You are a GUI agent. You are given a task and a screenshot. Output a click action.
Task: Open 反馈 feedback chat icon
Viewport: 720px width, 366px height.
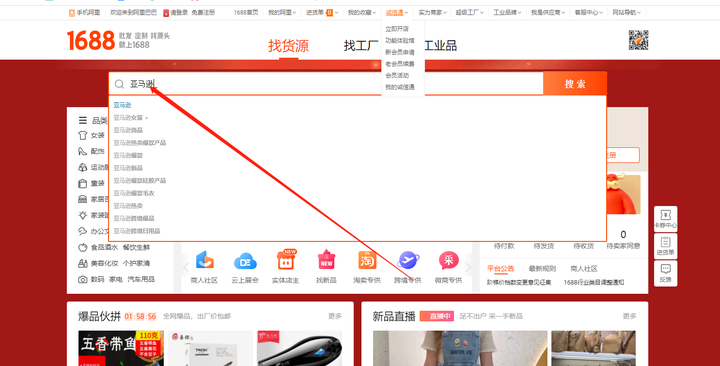[x=665, y=269]
